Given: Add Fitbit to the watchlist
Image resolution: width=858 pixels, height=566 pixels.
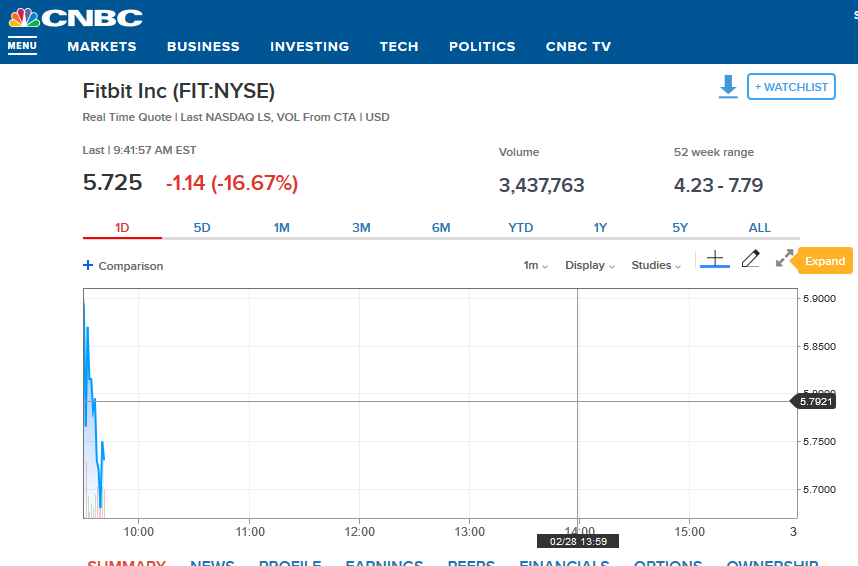Looking at the screenshot, I should 791,86.
